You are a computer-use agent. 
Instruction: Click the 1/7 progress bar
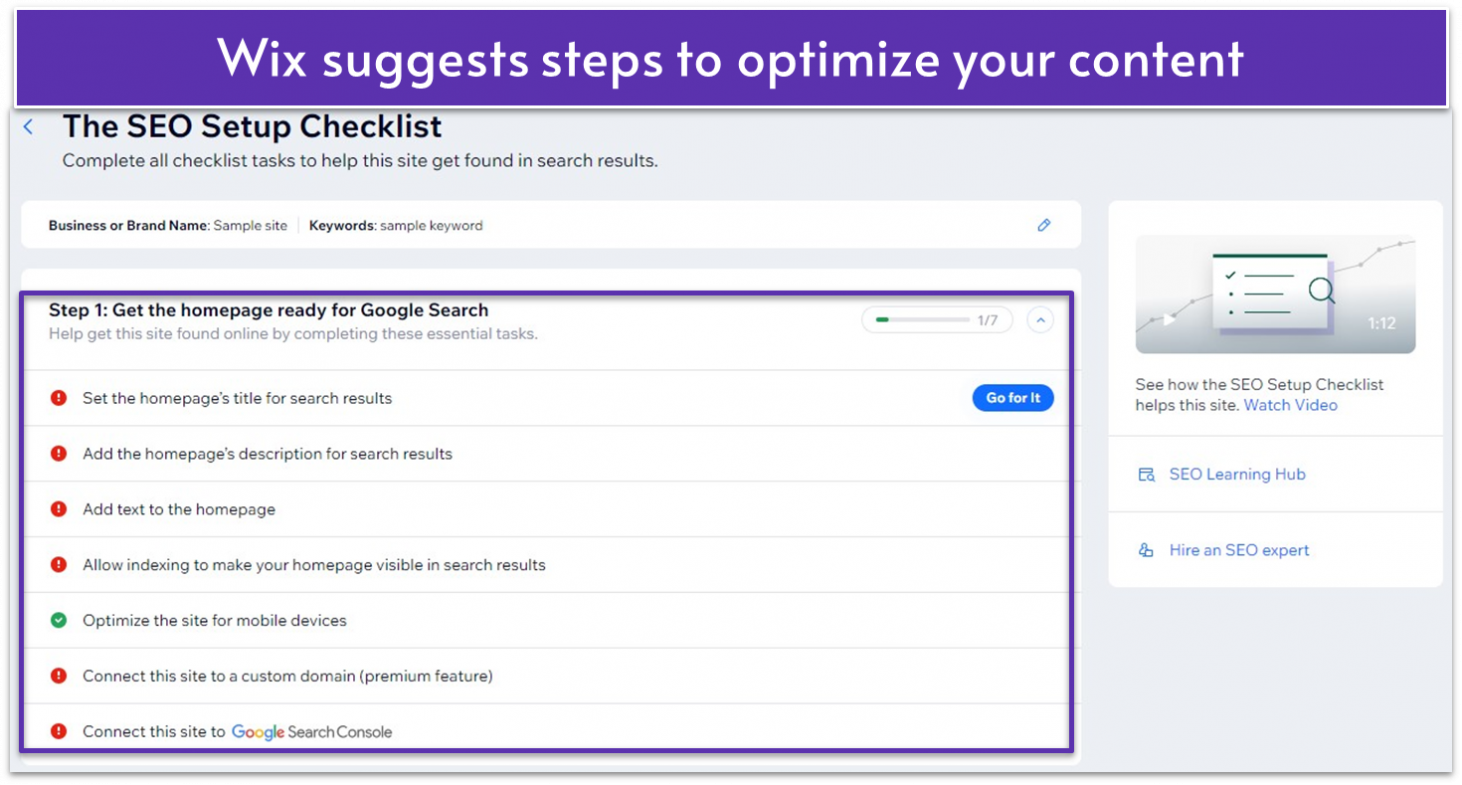[x=936, y=319]
